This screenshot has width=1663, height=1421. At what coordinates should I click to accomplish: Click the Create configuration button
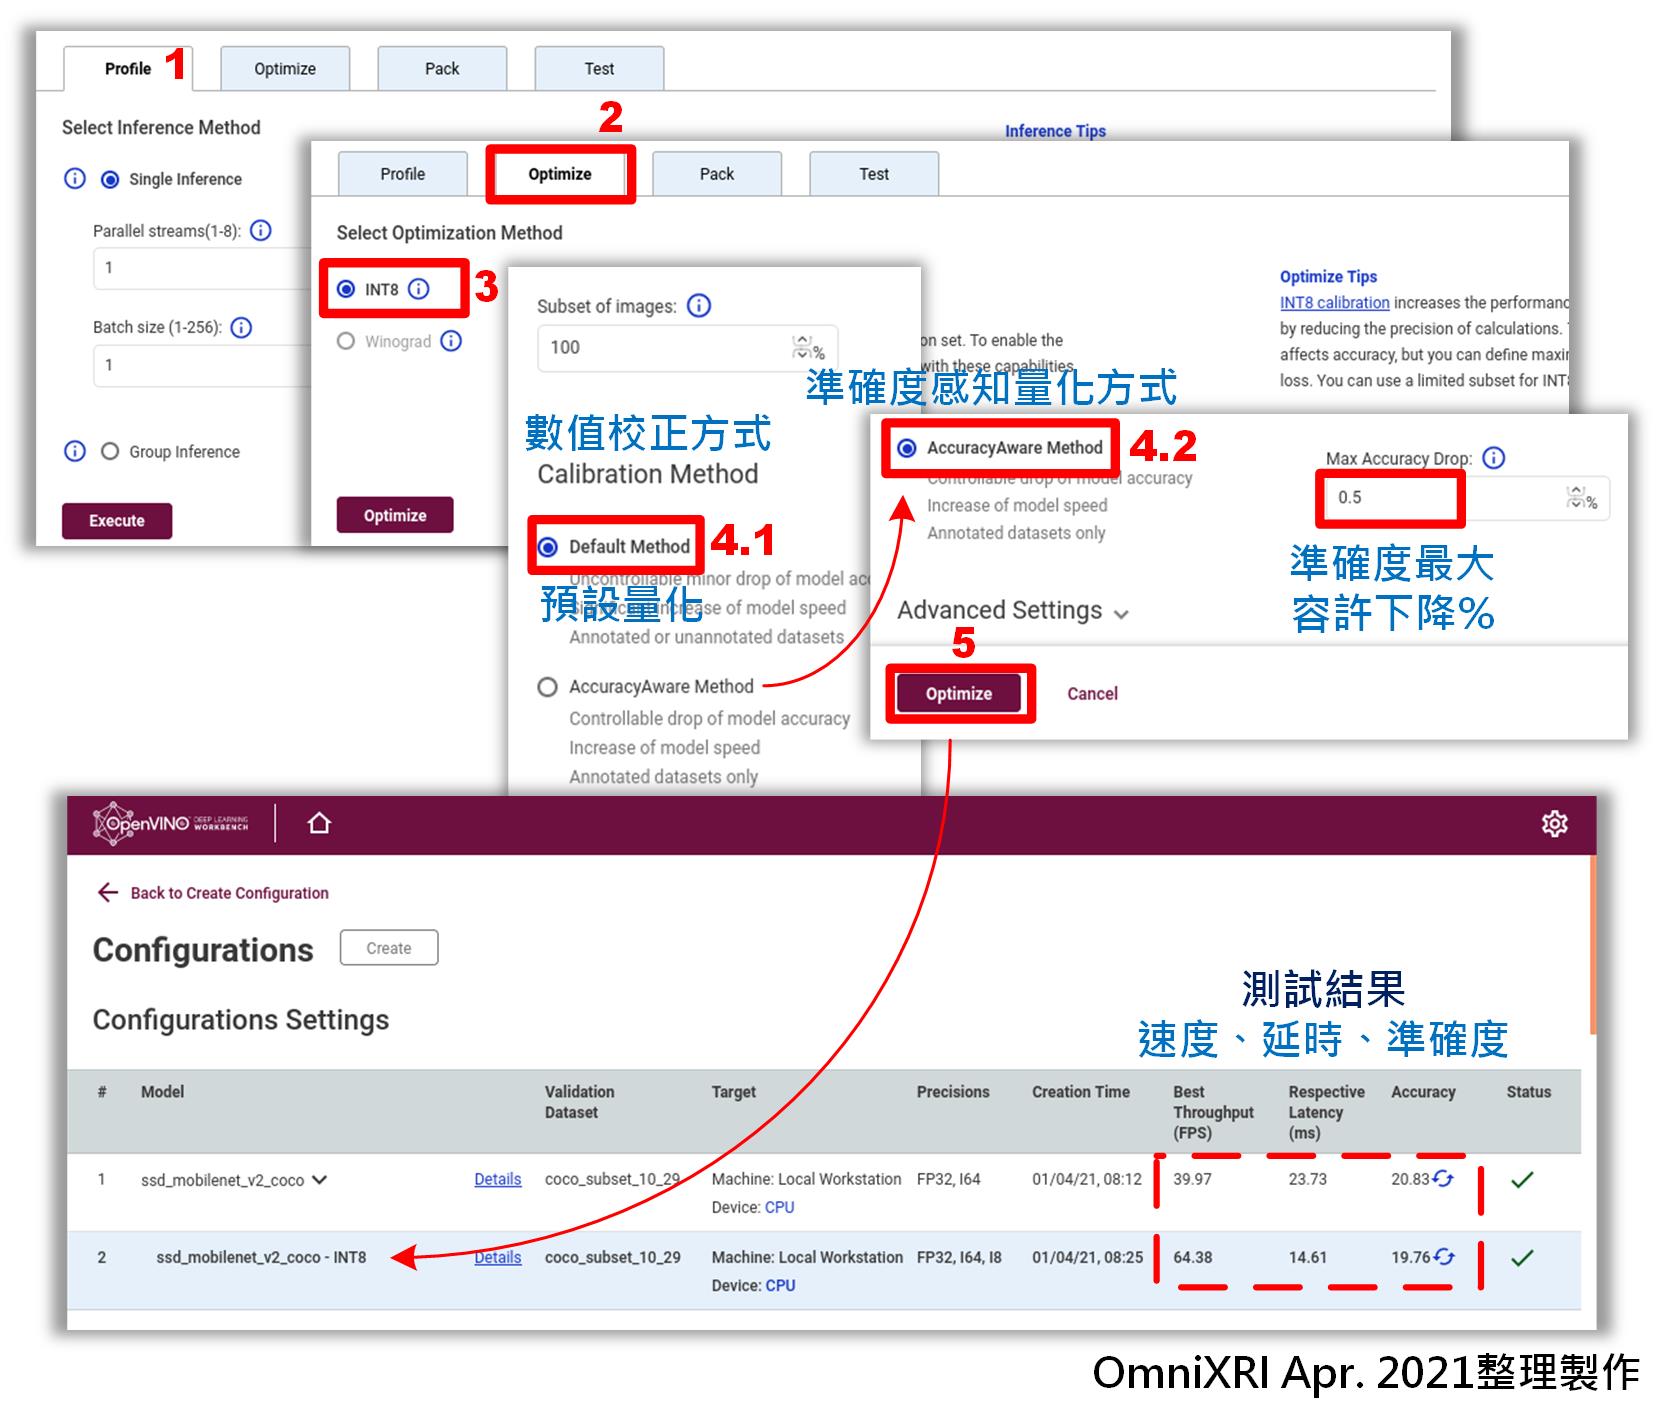click(389, 948)
